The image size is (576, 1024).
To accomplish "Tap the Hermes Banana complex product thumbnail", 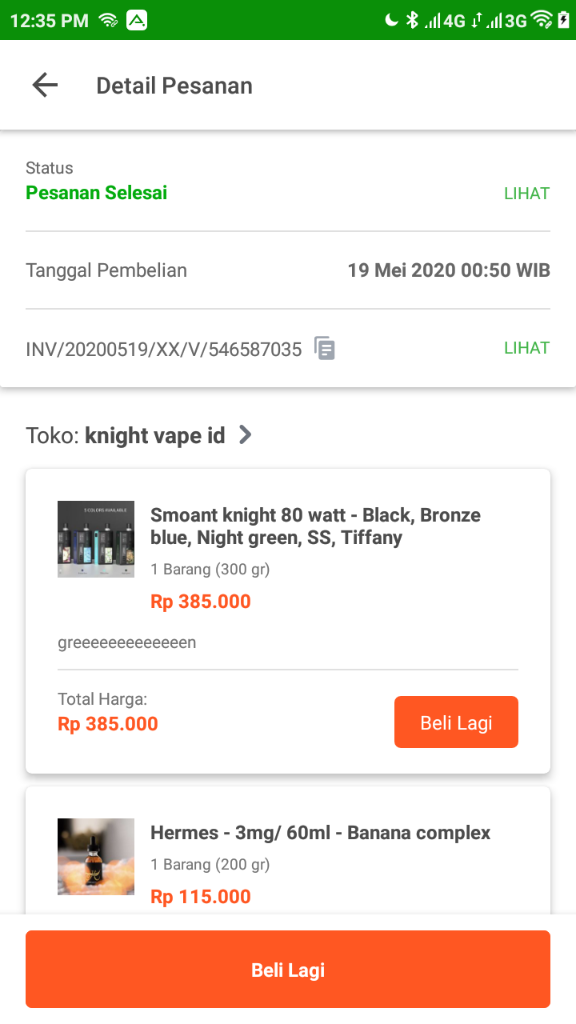I will pos(96,857).
